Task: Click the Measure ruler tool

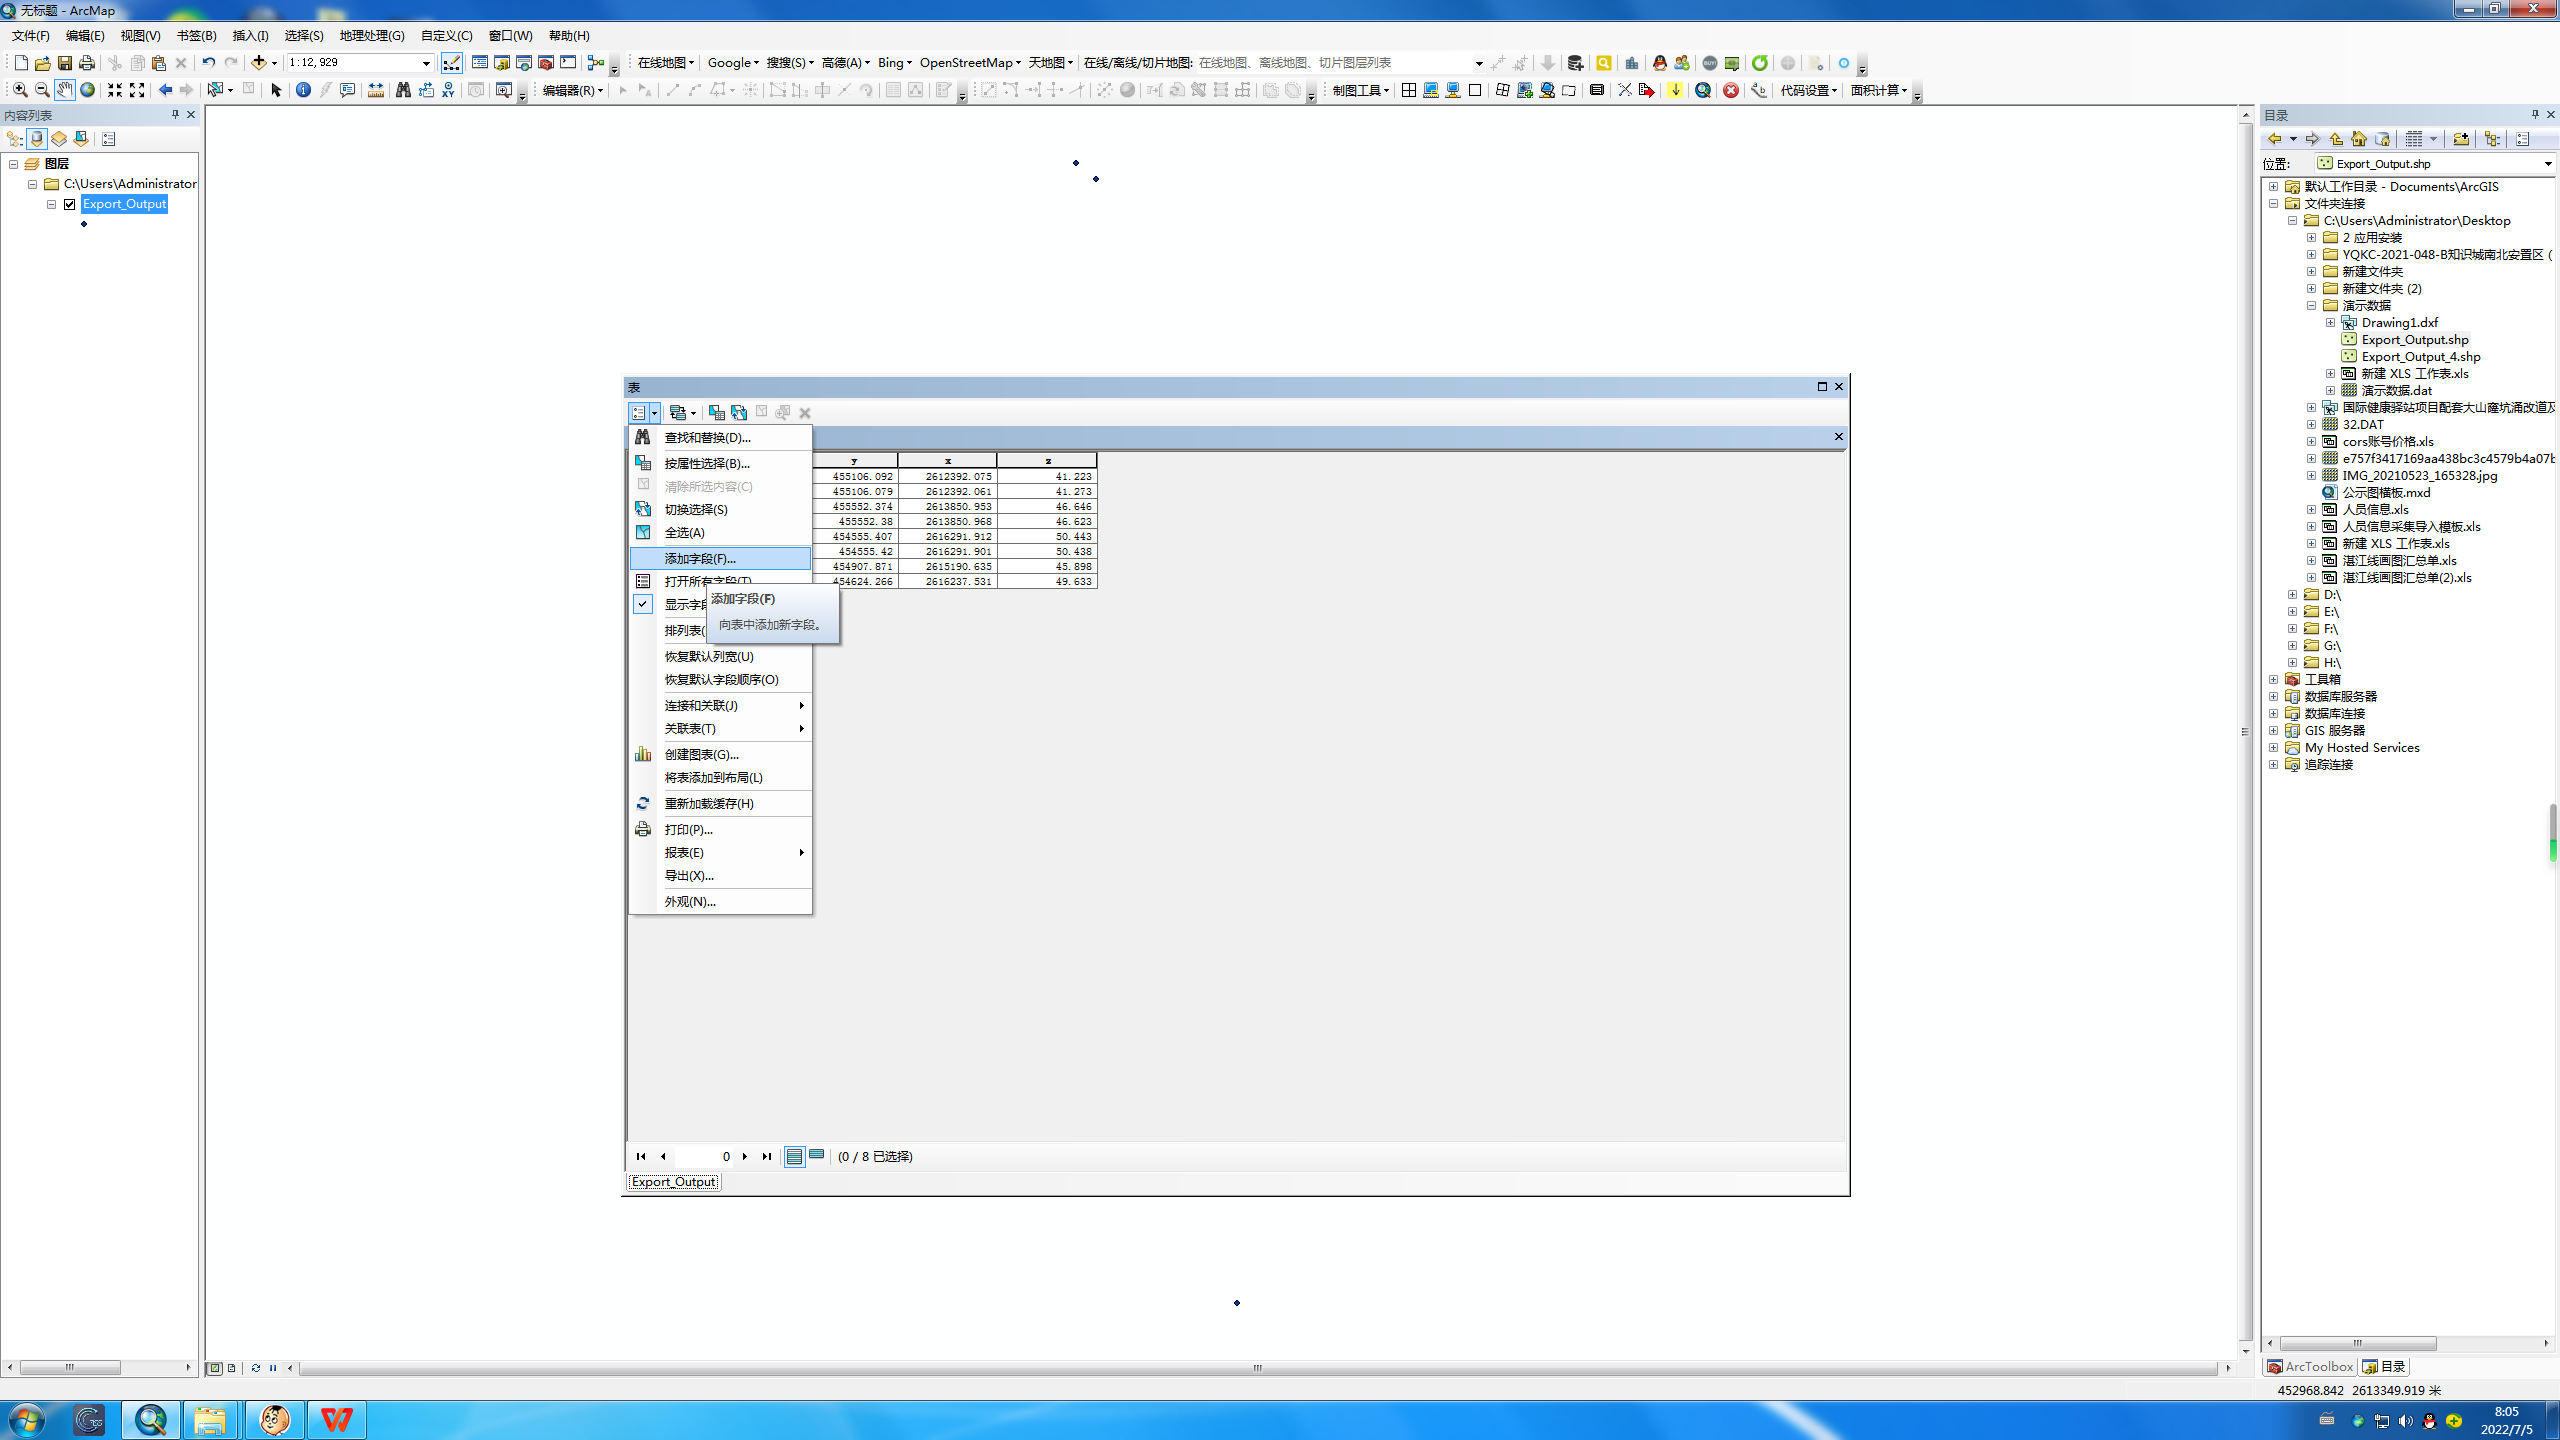Action: 375,90
